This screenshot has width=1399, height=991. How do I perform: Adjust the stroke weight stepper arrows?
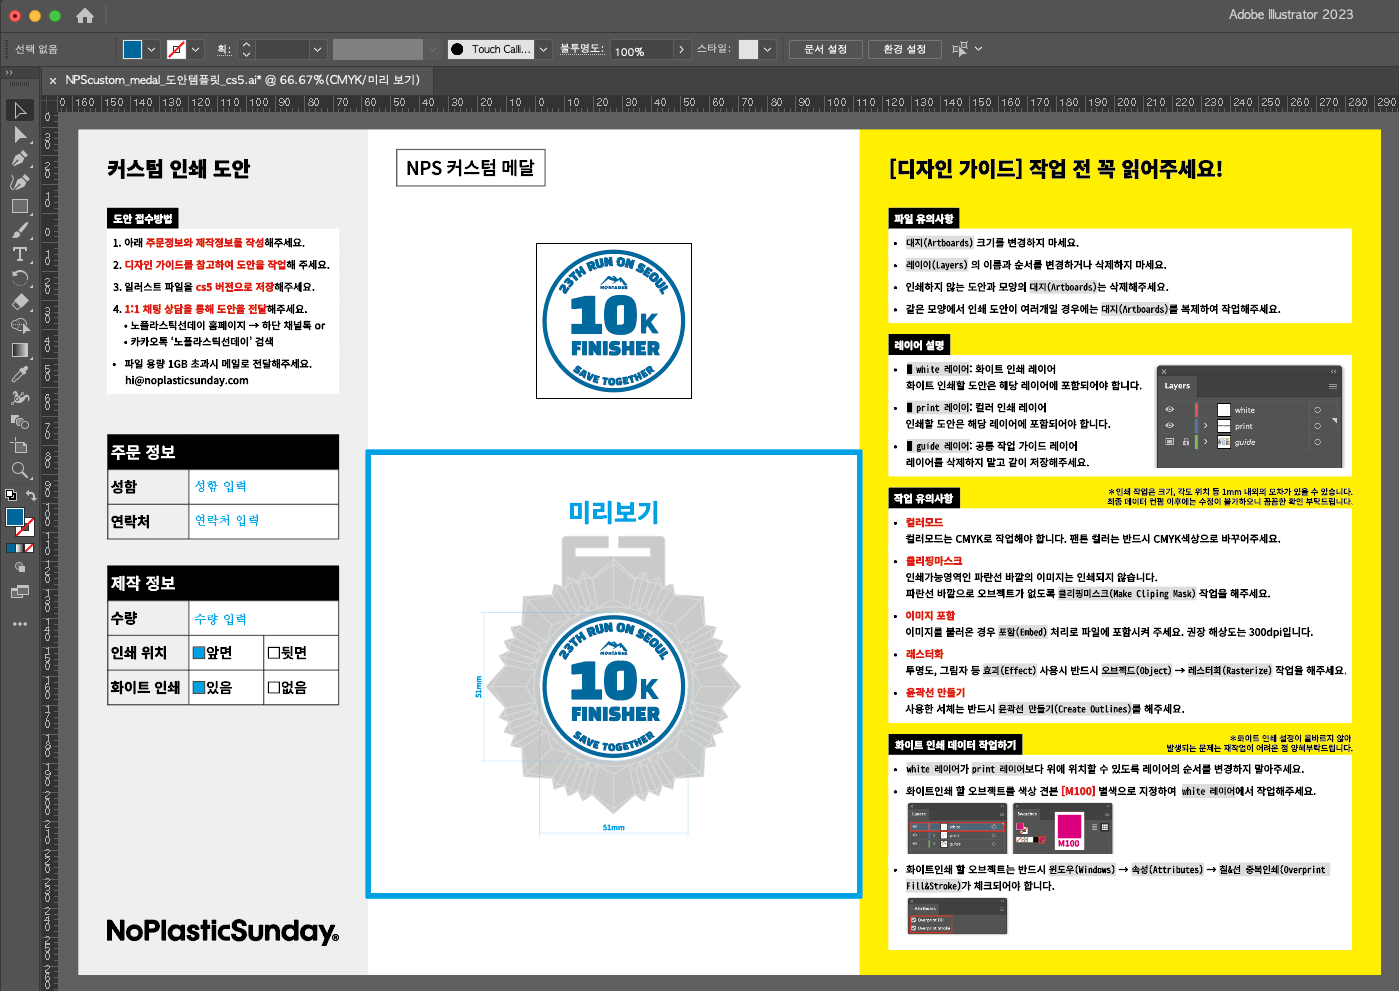pyautogui.click(x=246, y=49)
